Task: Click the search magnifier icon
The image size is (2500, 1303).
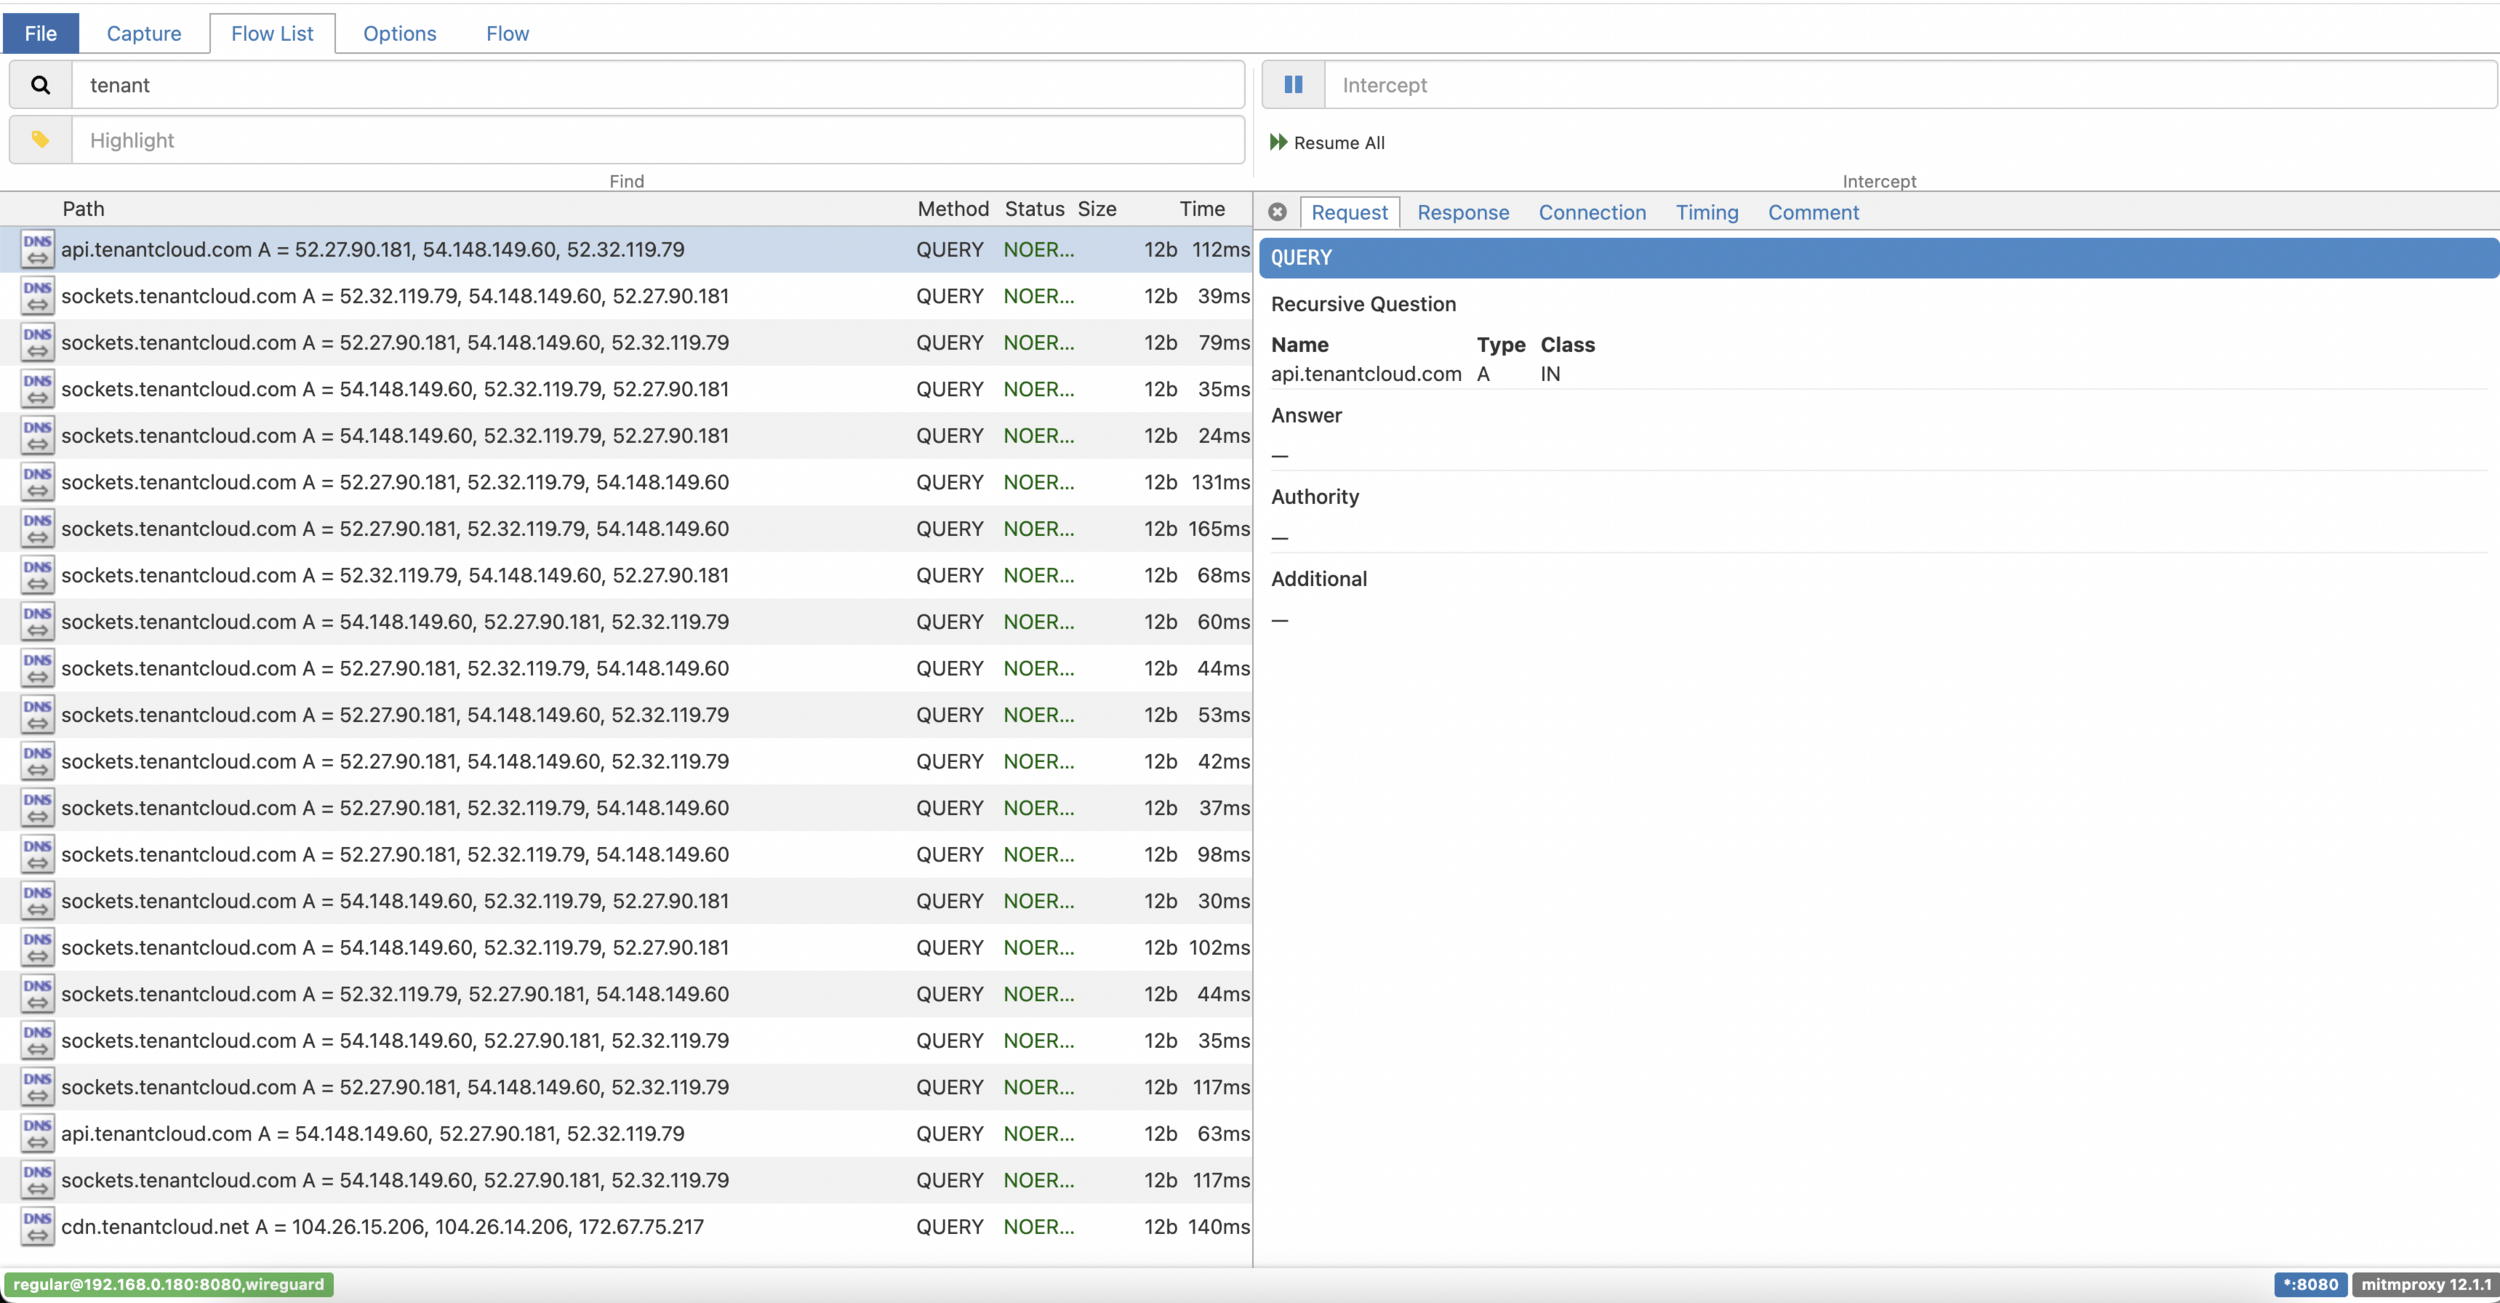Action: coord(40,85)
